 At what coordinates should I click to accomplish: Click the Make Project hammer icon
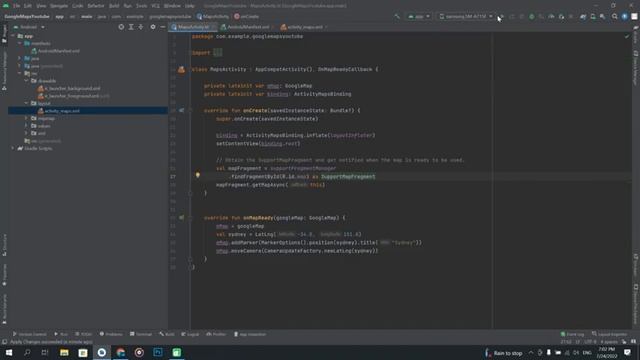point(397,17)
